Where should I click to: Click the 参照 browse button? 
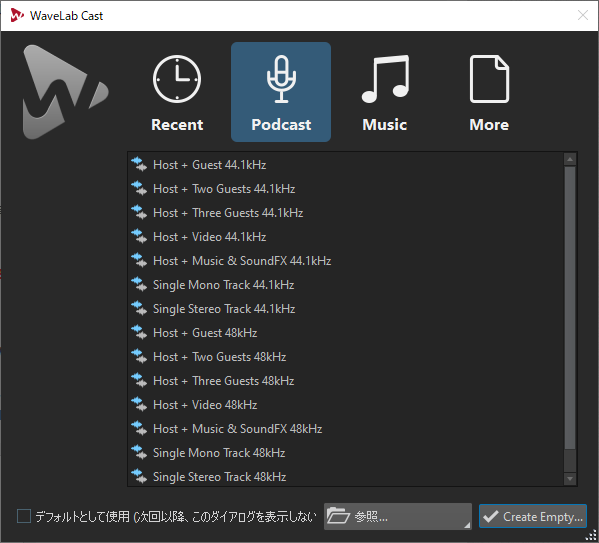pos(398,516)
